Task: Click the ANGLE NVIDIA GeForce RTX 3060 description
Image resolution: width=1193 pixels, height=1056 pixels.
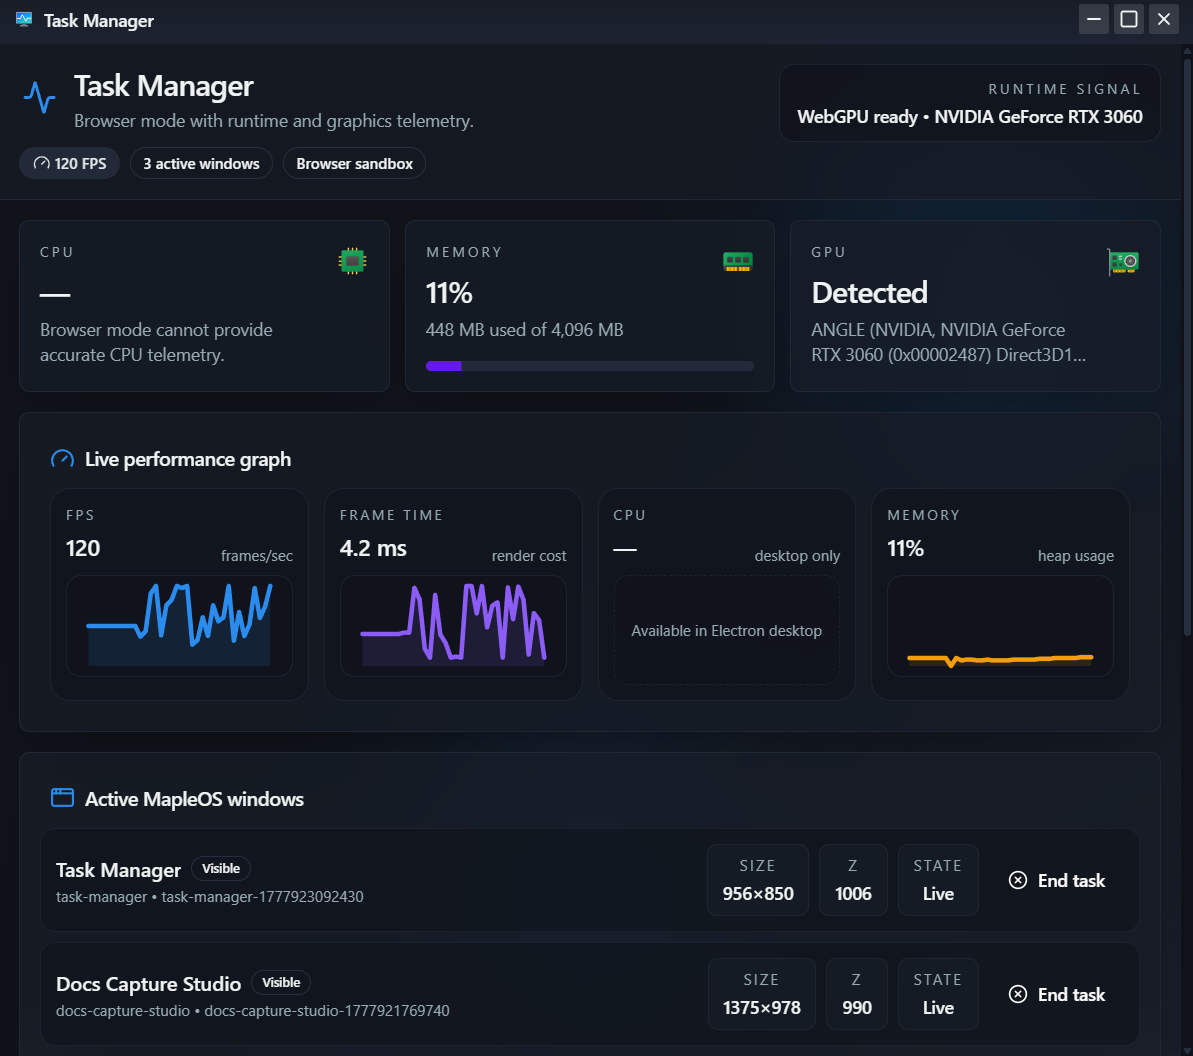Action: (948, 342)
